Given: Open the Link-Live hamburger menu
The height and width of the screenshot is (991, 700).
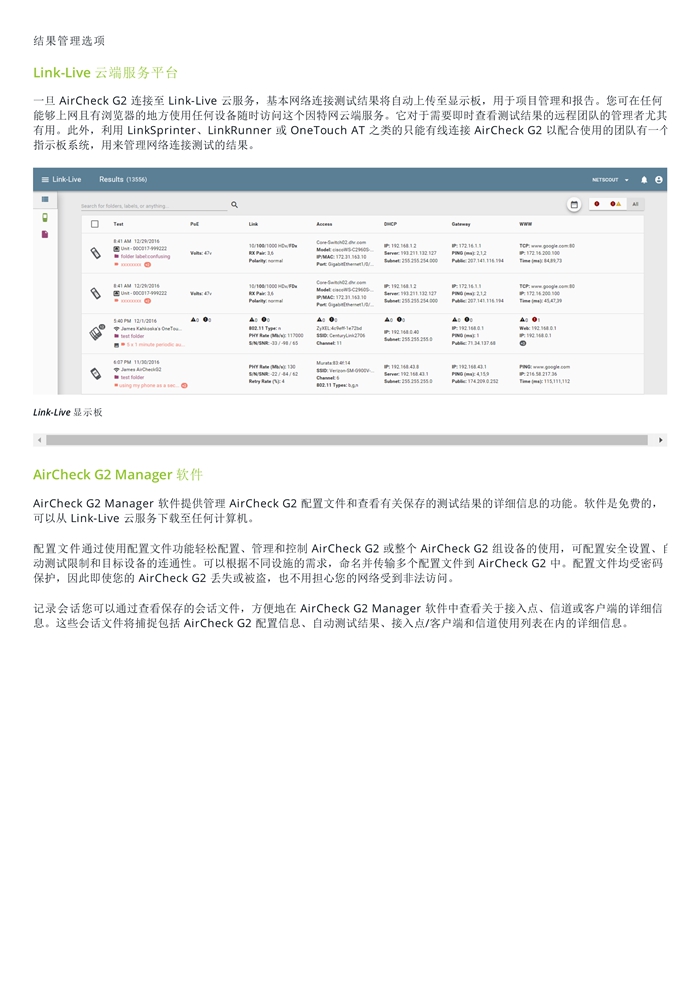Looking at the screenshot, I should 45,179.
